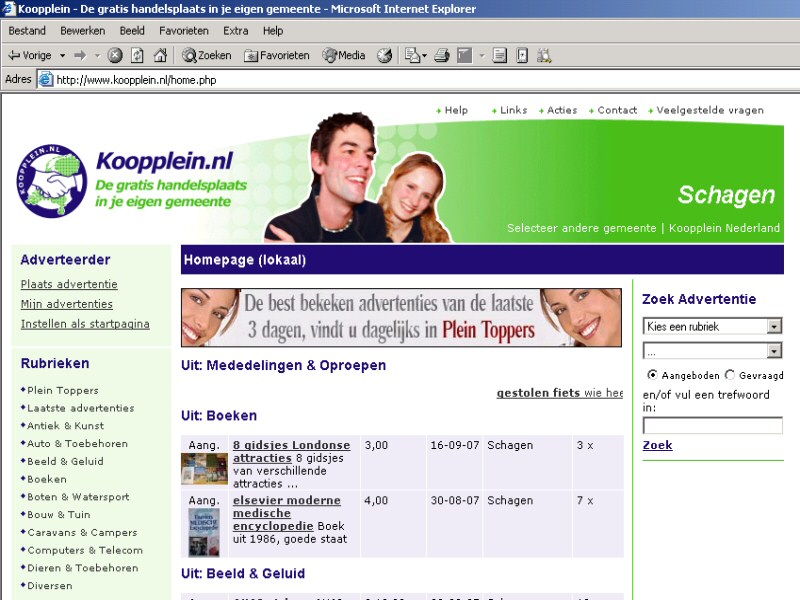Click the London guides ad thumbnail
The image size is (800, 600).
[x=204, y=468]
